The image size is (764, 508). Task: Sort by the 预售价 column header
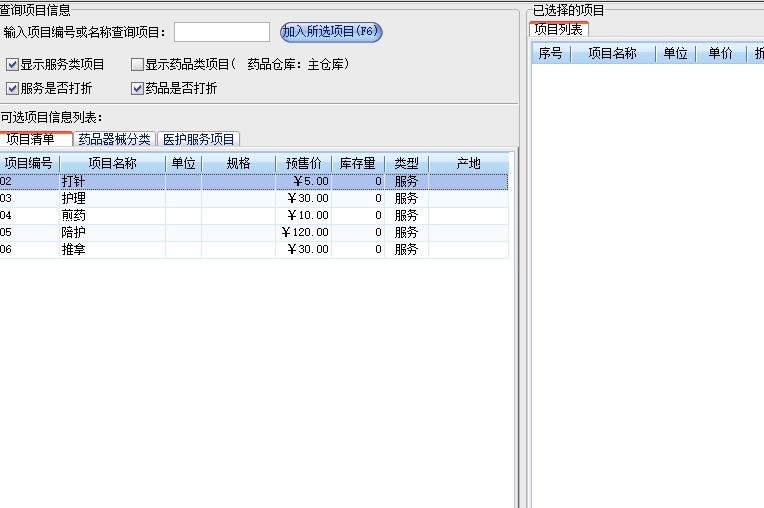303,163
